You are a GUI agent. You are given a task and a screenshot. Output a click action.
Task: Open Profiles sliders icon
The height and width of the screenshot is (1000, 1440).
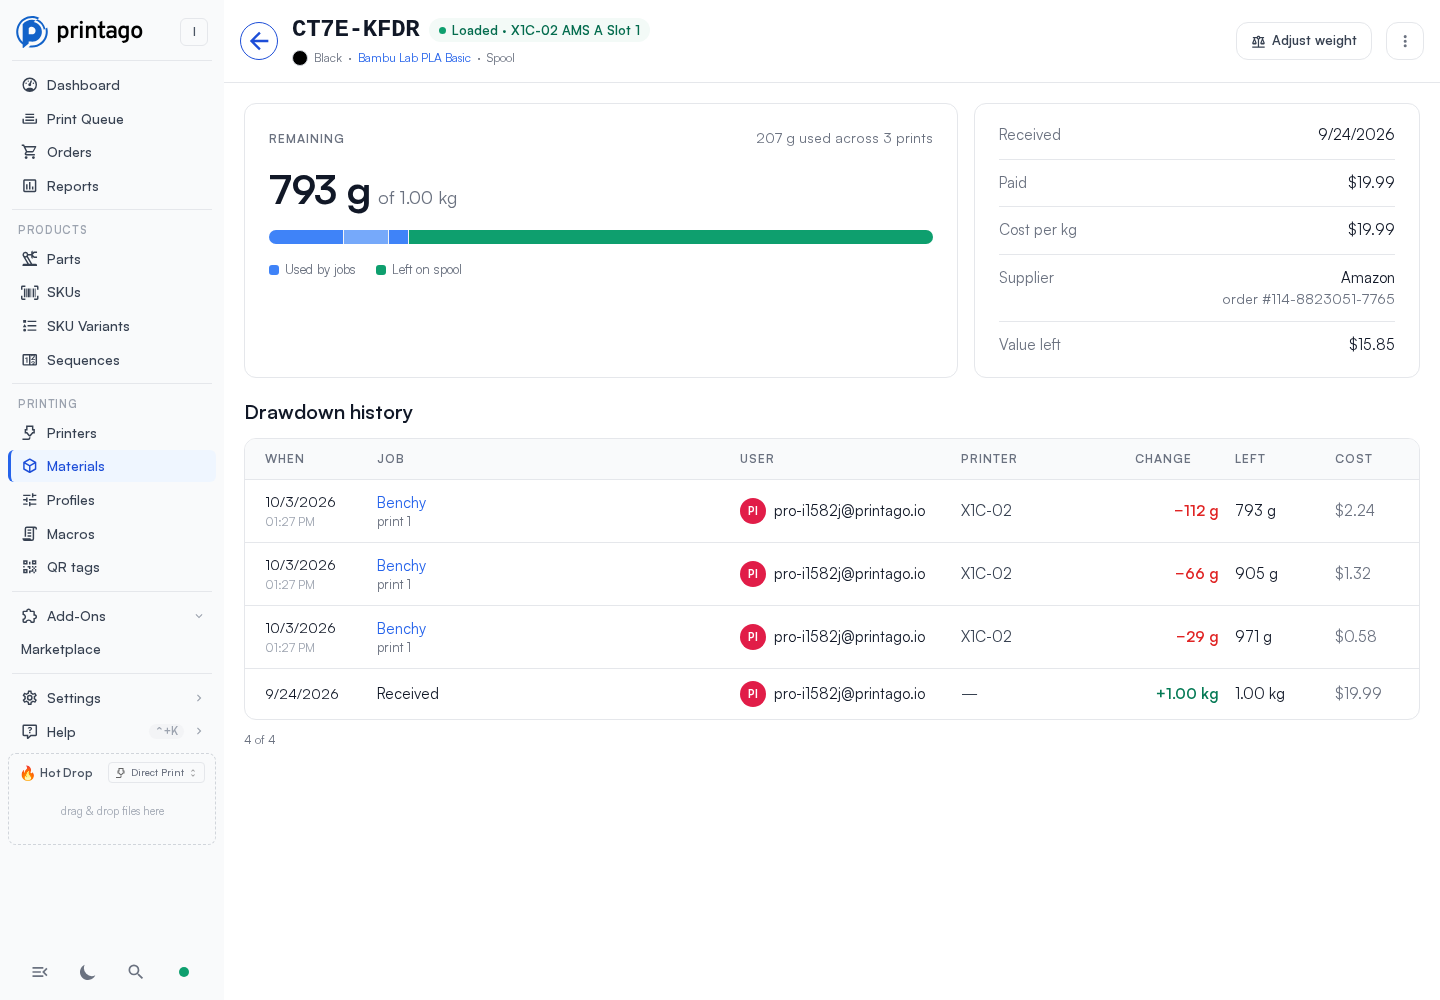click(30, 500)
